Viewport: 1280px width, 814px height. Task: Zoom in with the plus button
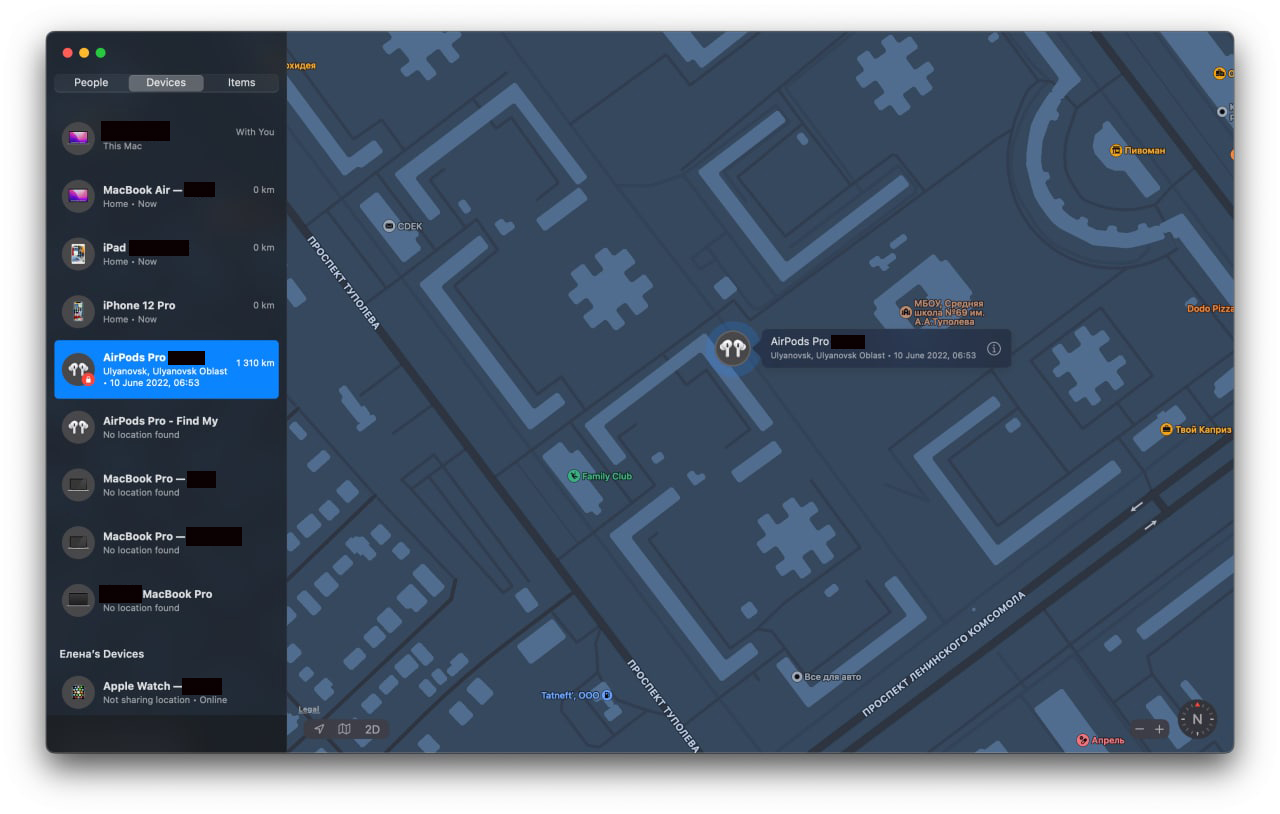[1159, 729]
